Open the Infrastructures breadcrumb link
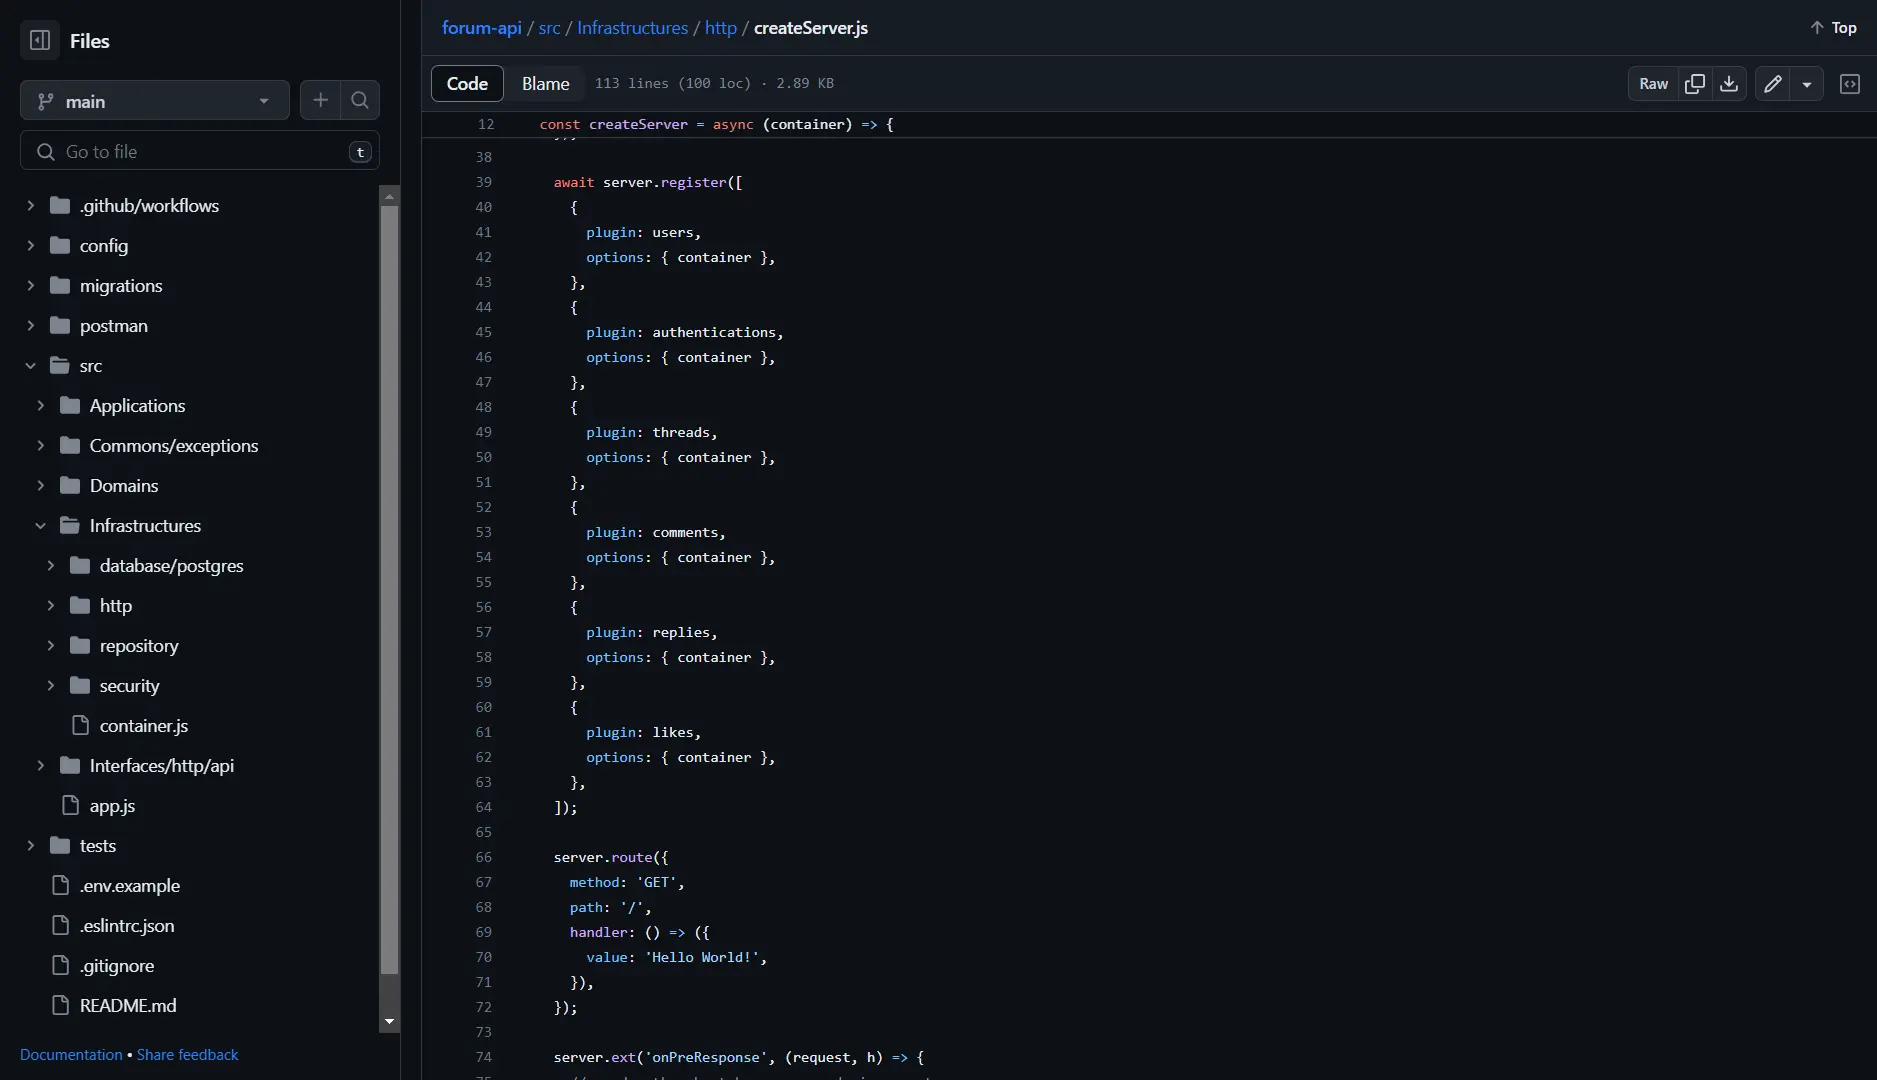Image resolution: width=1877 pixels, height=1080 pixels. pos(632,28)
